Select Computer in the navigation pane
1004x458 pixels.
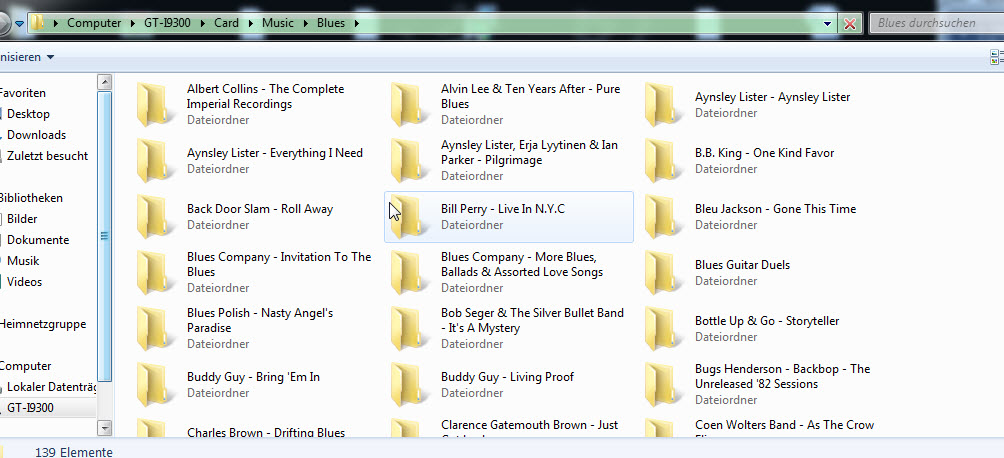coord(25,366)
